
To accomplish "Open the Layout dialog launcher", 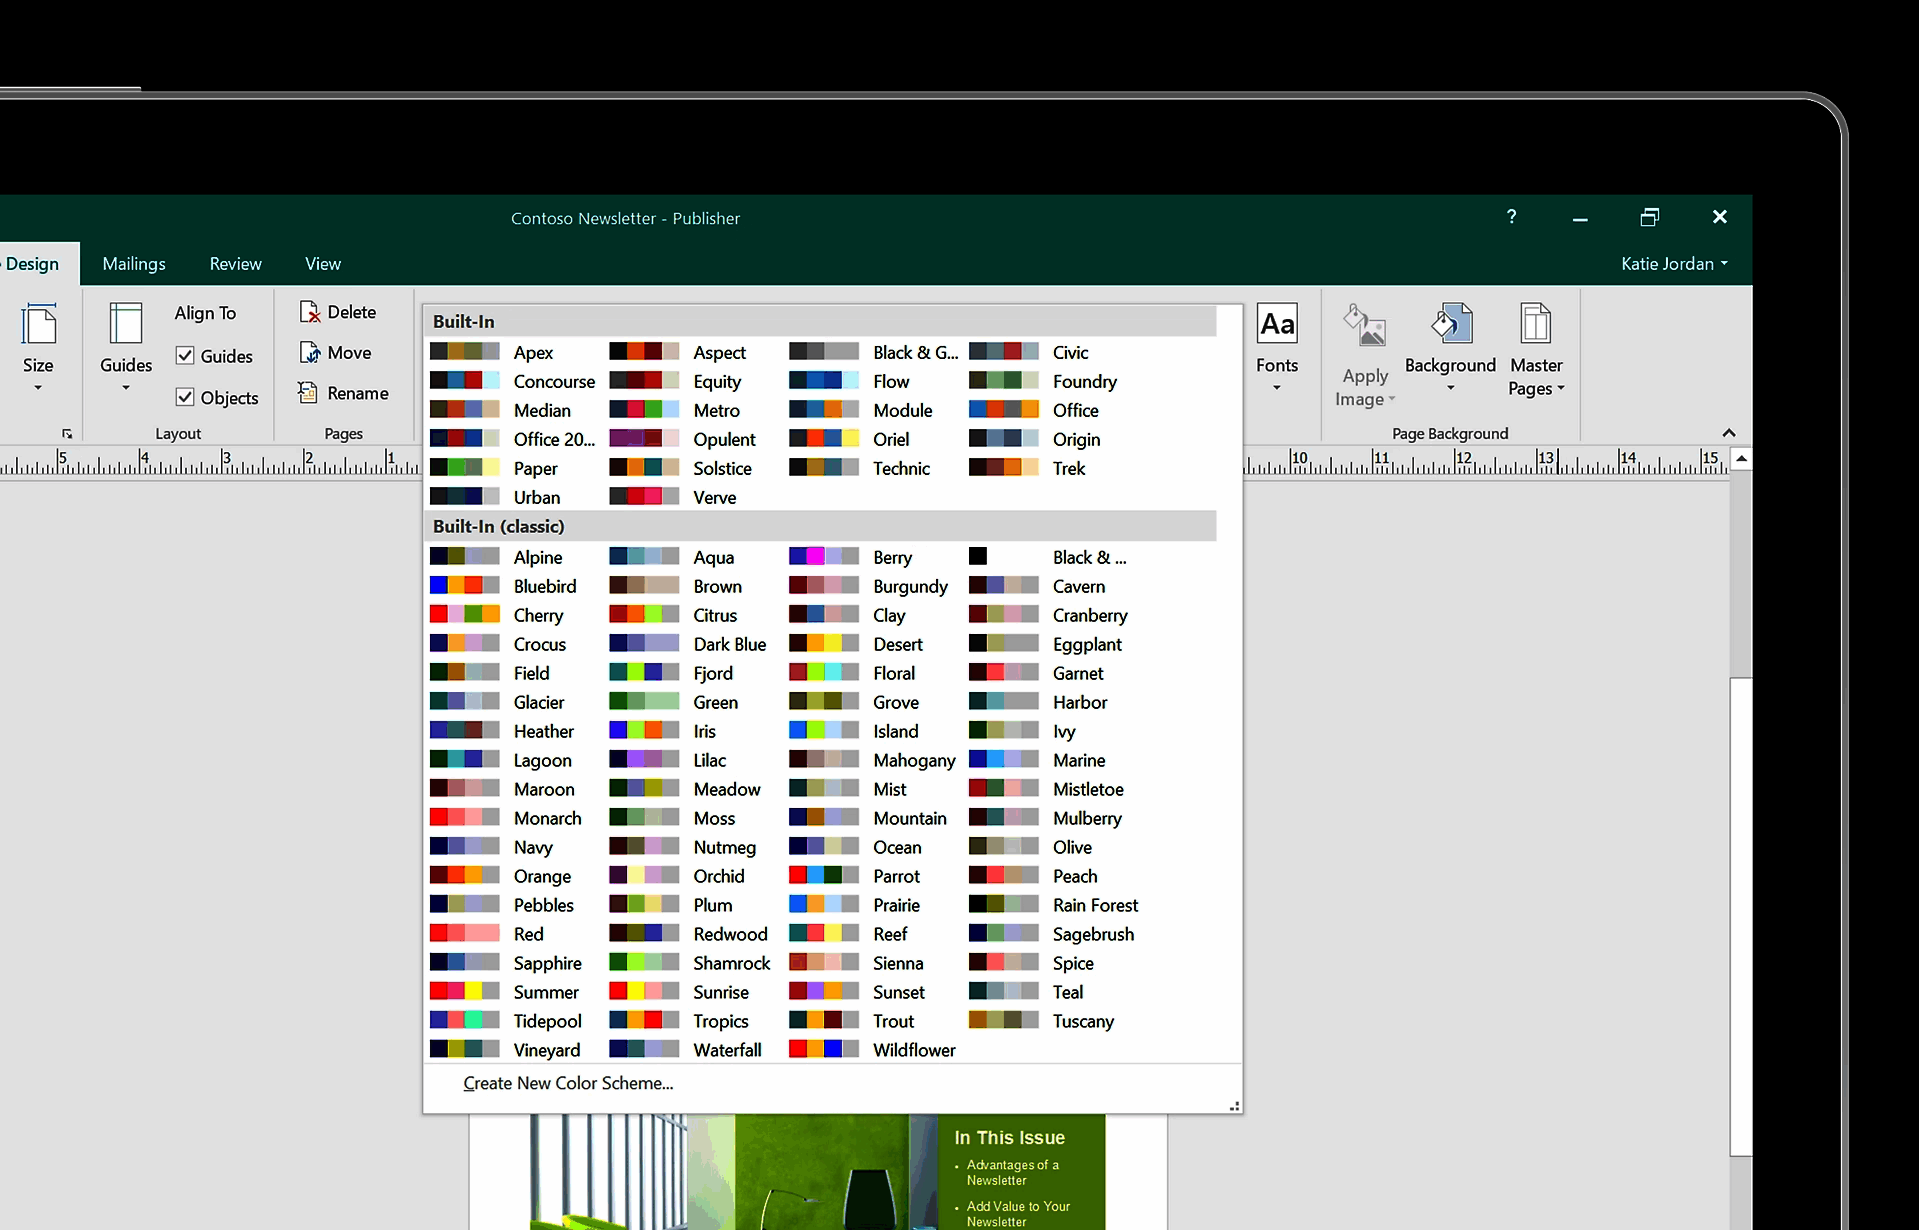I will (x=67, y=433).
